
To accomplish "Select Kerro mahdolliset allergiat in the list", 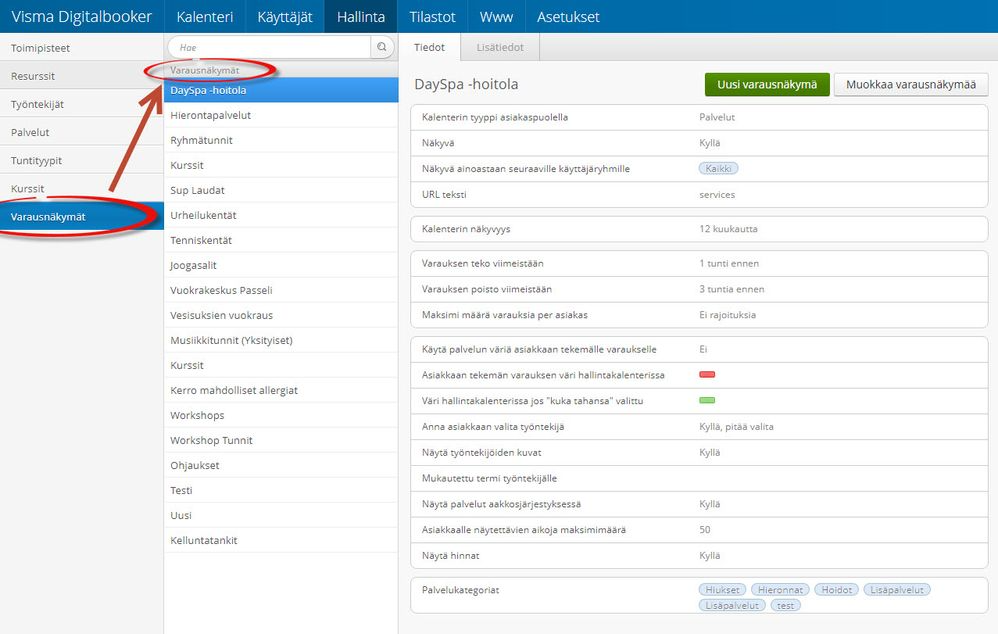I will point(281,390).
